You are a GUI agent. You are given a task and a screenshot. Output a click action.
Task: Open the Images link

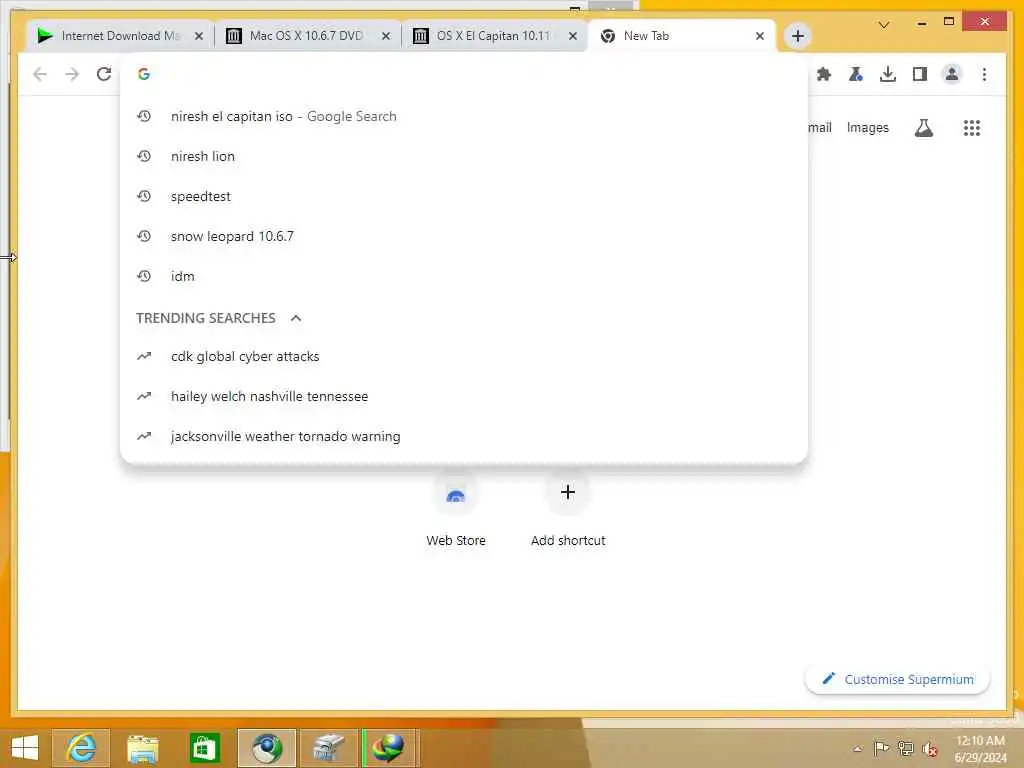(867, 127)
